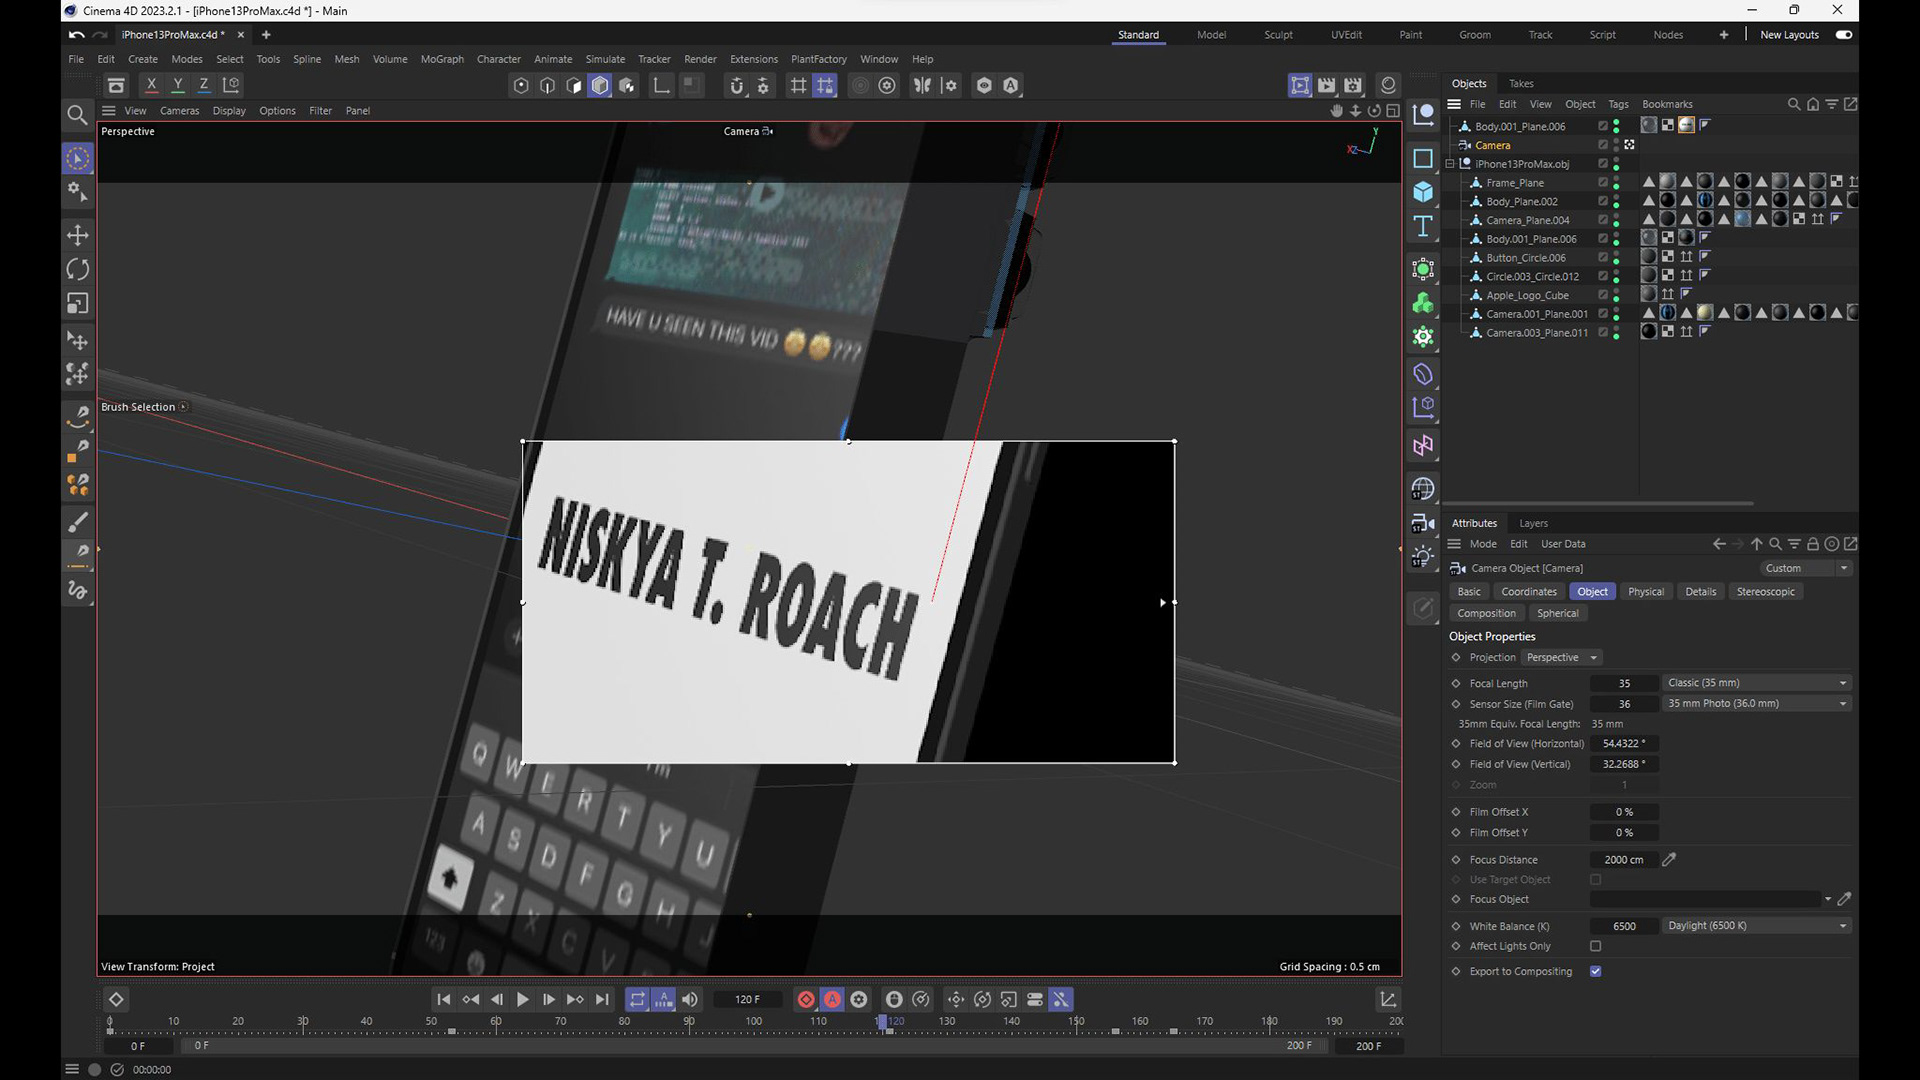Add a new layout with plus button
Screen dimensions: 1920x1080
tap(1724, 35)
